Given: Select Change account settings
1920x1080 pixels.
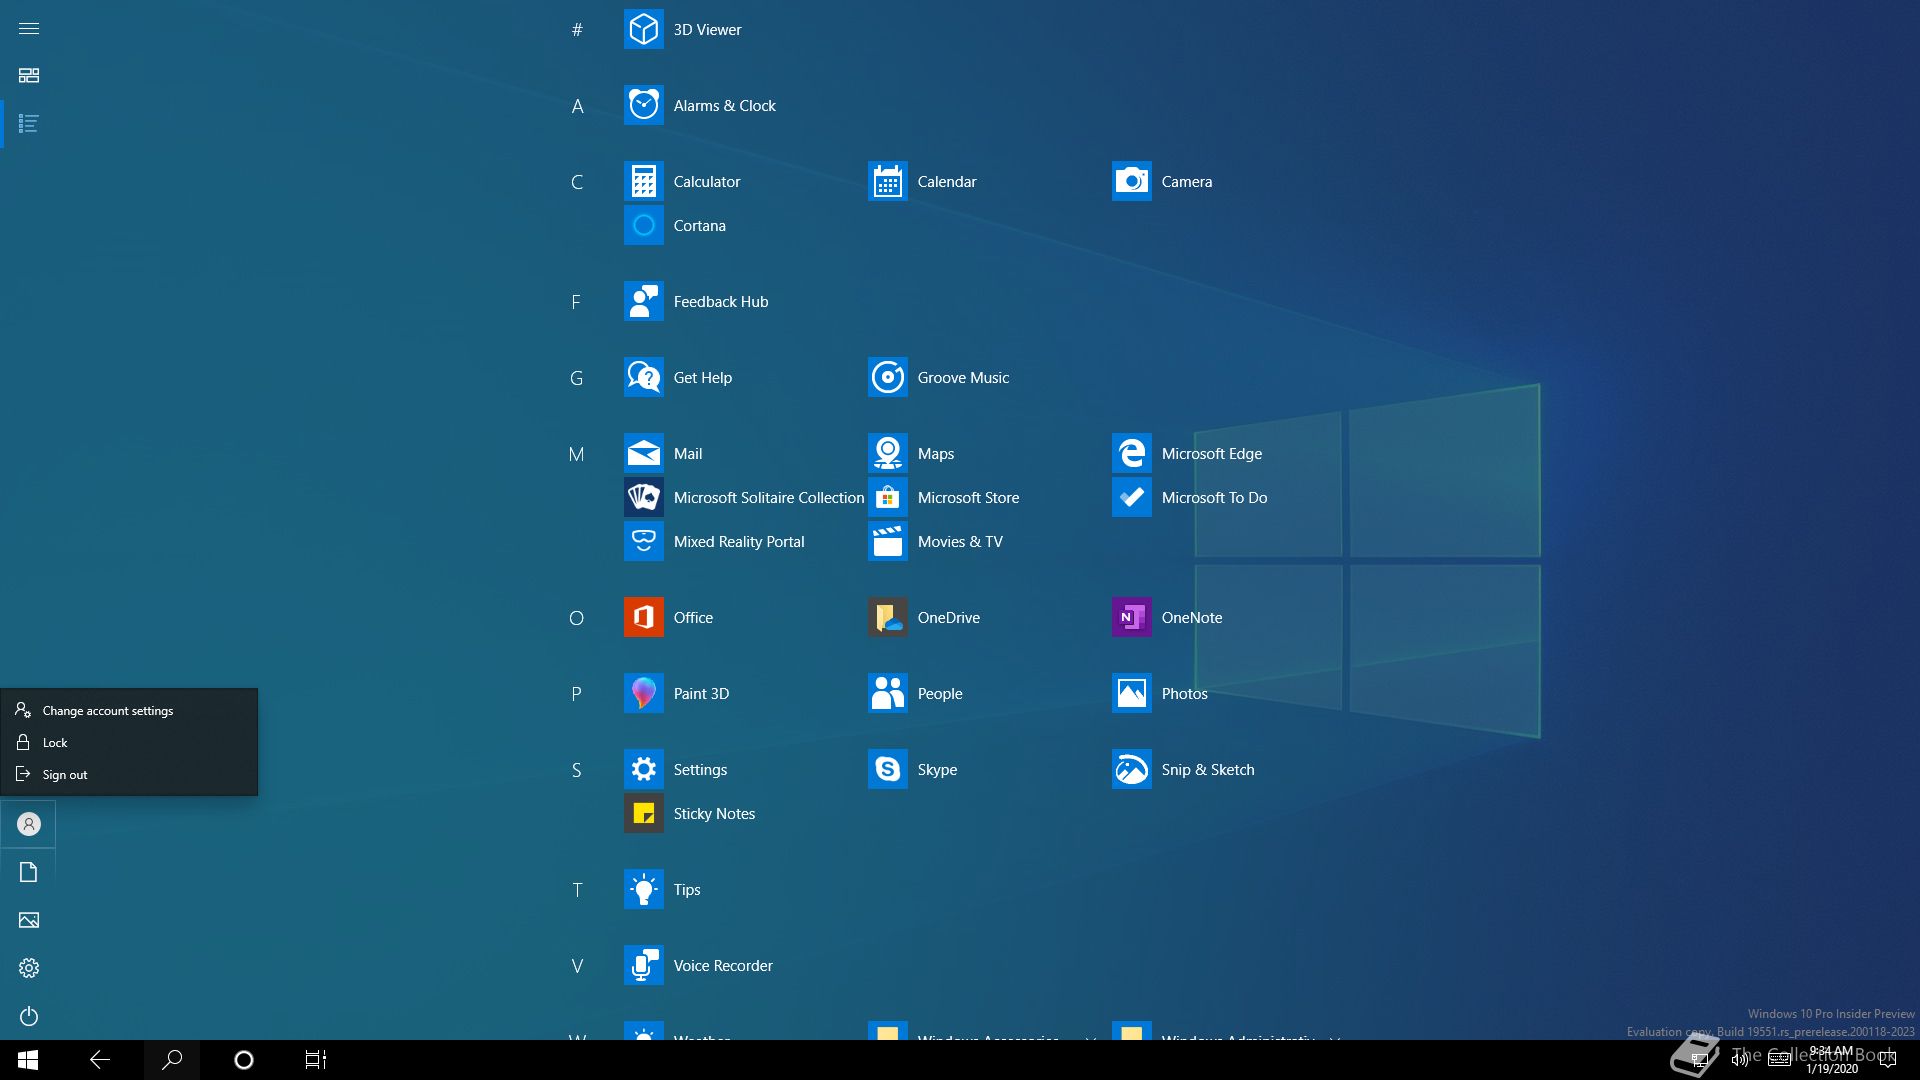Looking at the screenshot, I should [129, 710].
